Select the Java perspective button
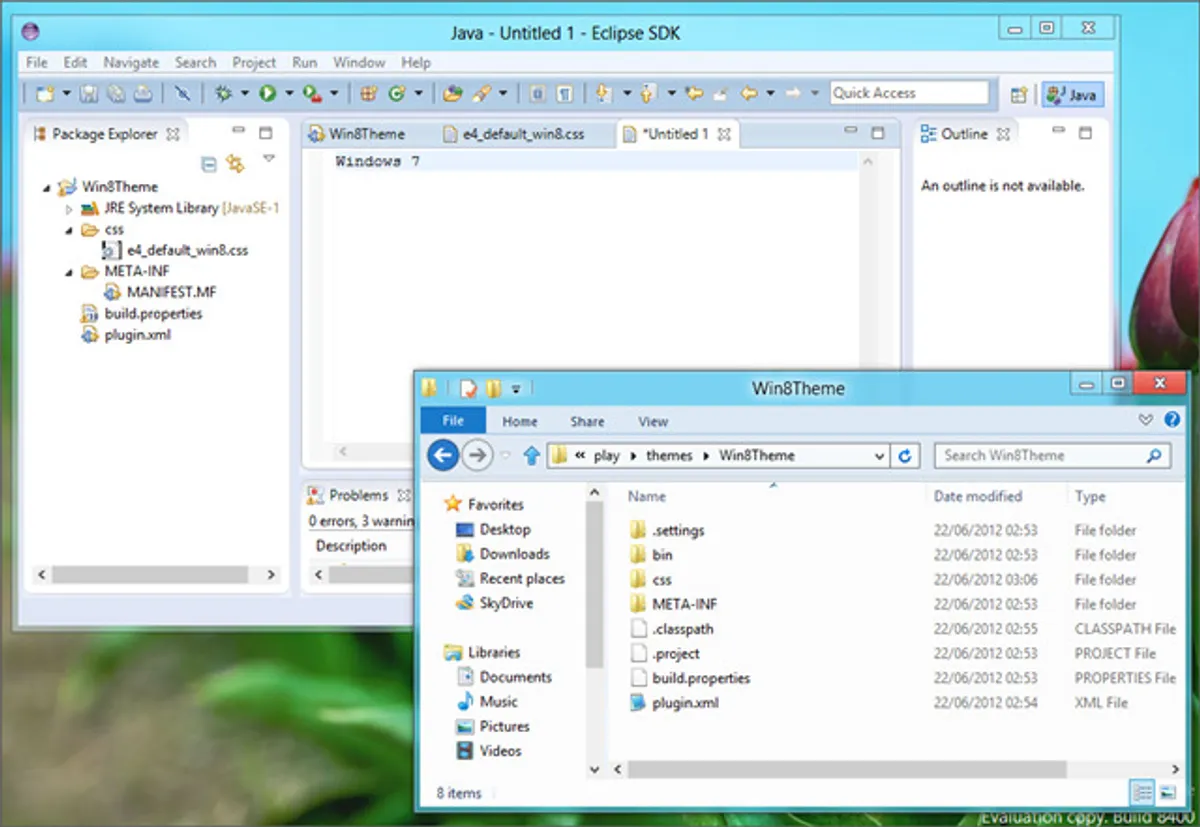The width and height of the screenshot is (1200, 827). tap(1072, 95)
